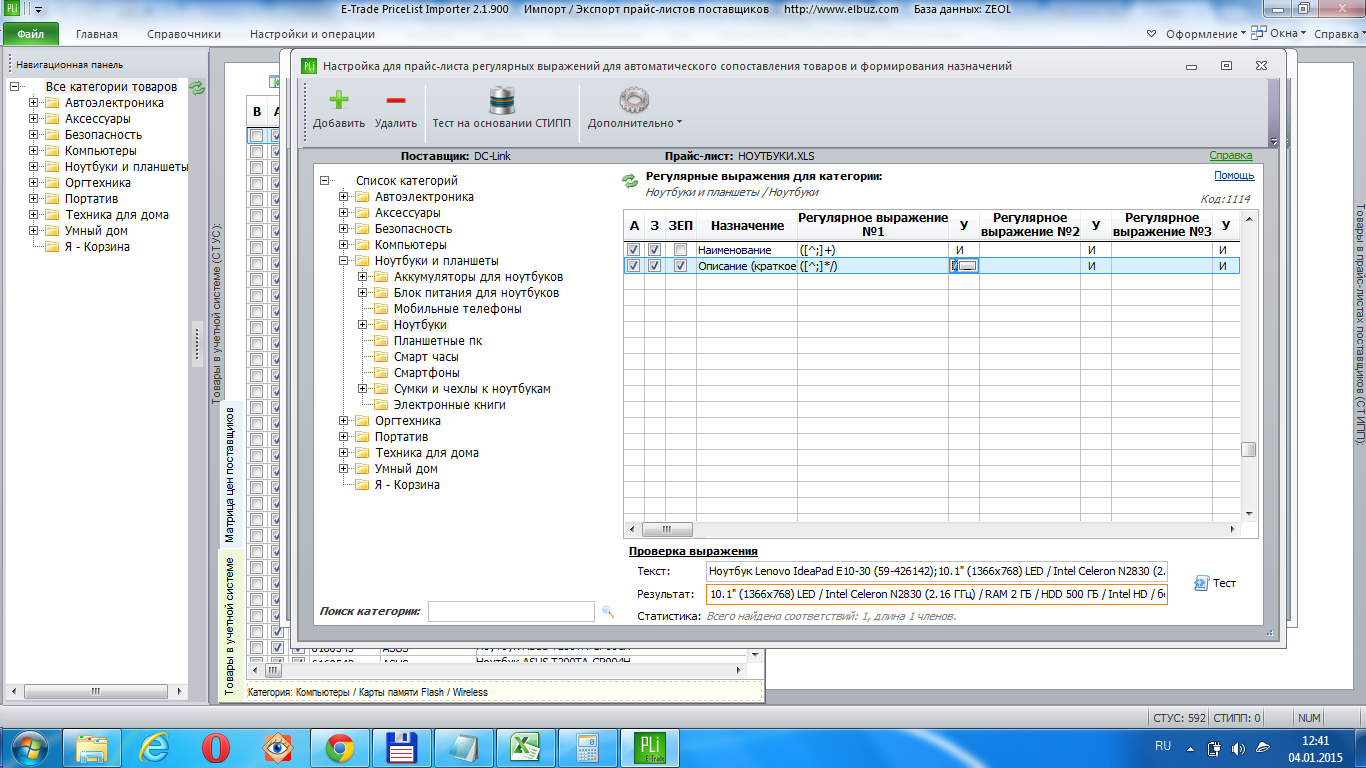Open the green Справка link in the dialog
Viewport: 1366px width, 768px height.
(x=1230, y=156)
